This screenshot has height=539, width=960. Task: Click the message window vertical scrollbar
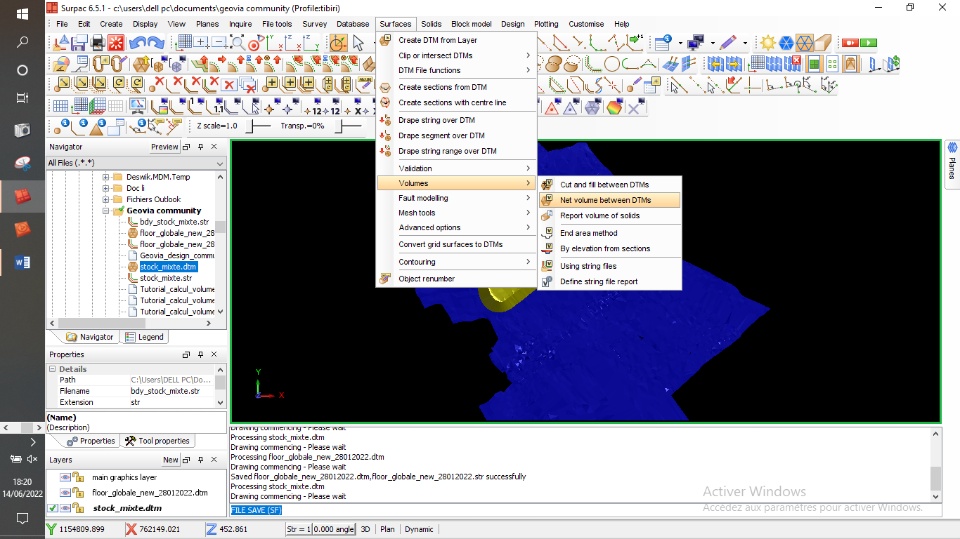tap(936, 466)
